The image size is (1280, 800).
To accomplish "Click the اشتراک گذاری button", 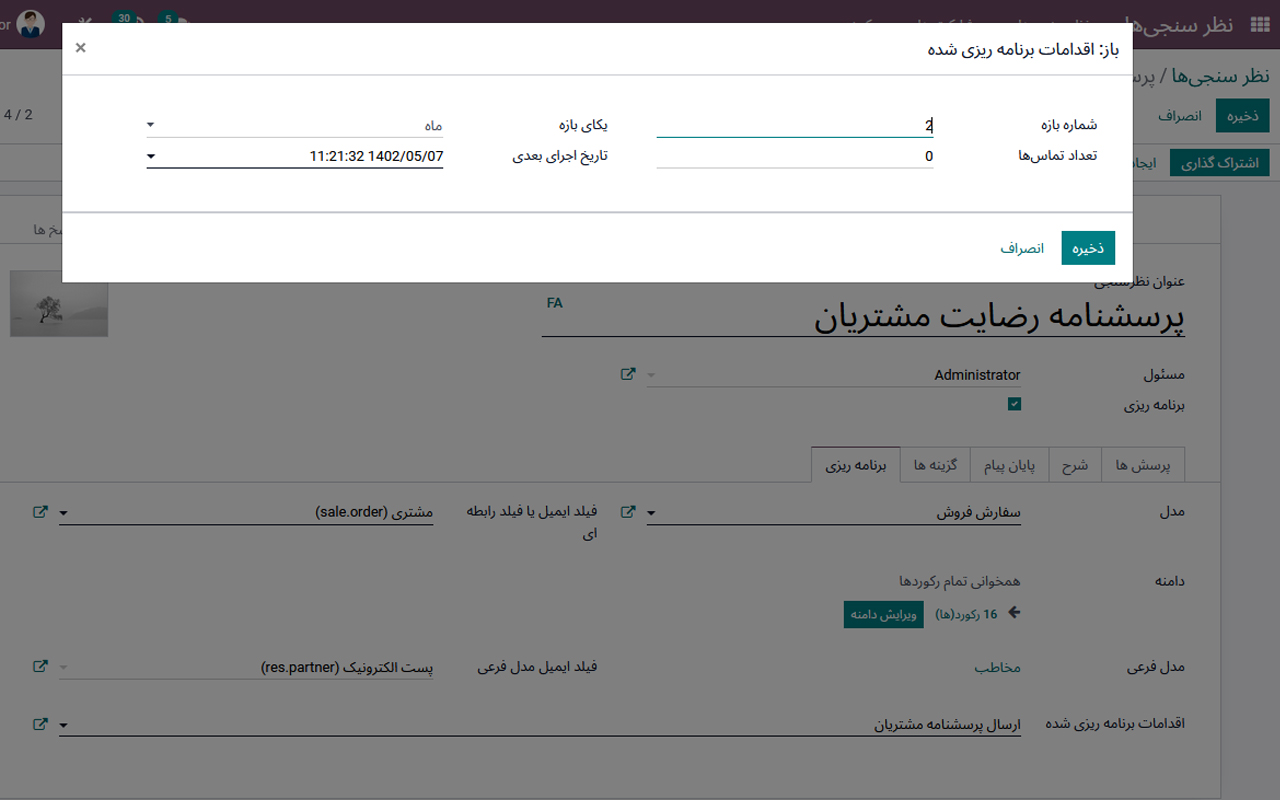I will pos(1219,161).
